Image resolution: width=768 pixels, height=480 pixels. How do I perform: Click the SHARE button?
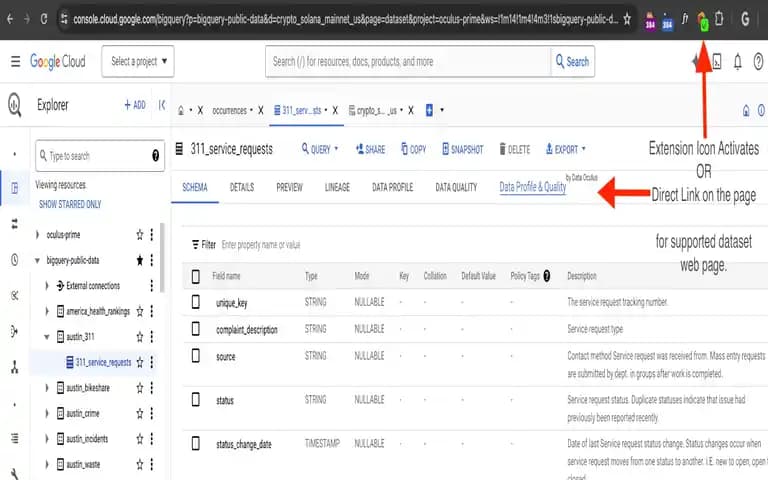[370, 149]
